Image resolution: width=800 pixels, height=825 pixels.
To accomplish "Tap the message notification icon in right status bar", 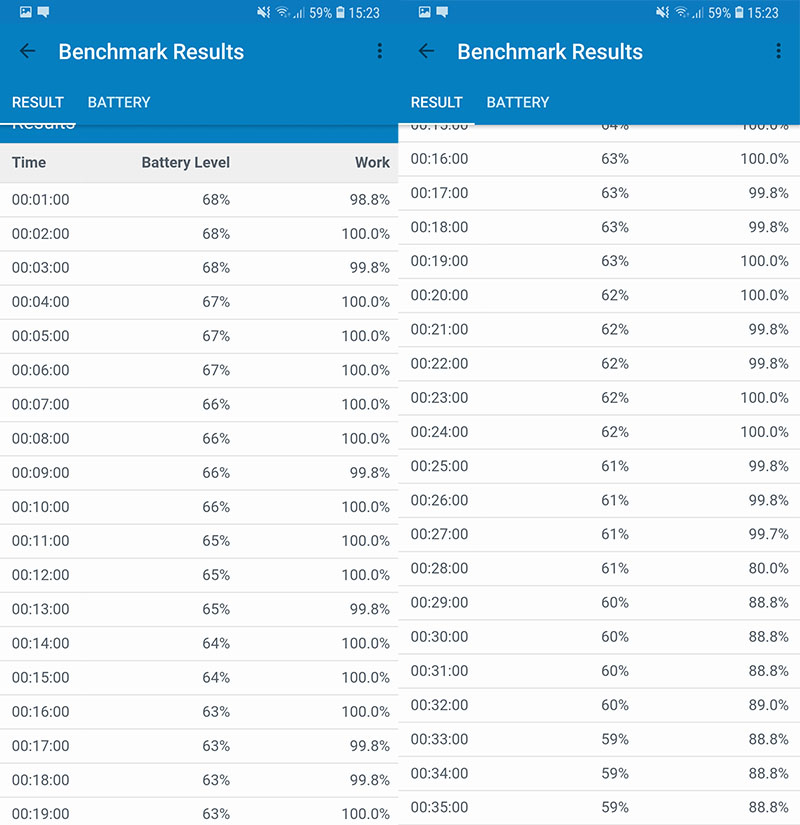I will 442,13.
